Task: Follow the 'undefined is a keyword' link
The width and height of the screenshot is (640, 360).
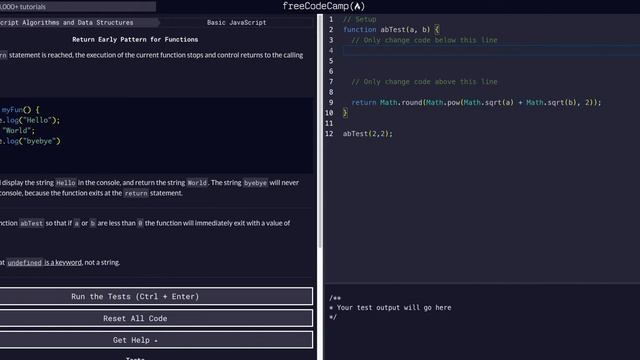Action: point(44,262)
